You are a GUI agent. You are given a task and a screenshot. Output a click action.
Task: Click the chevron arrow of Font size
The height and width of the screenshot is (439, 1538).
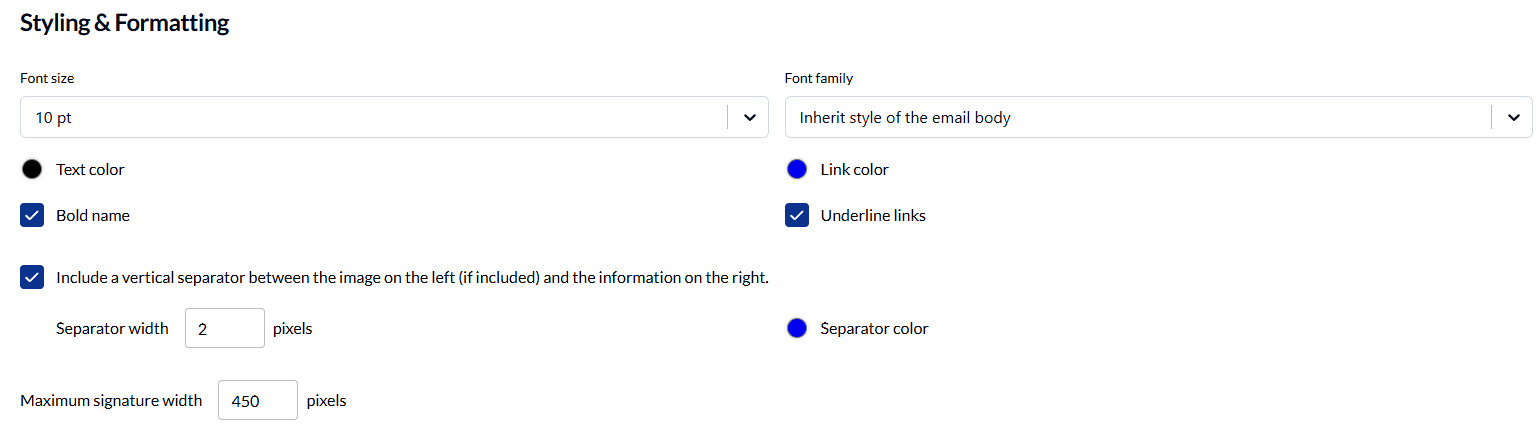749,117
